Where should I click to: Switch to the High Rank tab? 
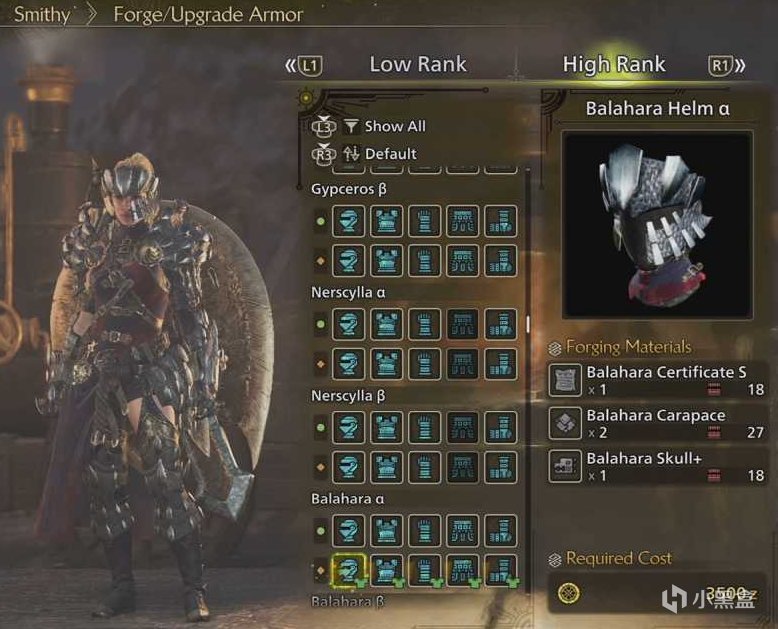pos(614,64)
